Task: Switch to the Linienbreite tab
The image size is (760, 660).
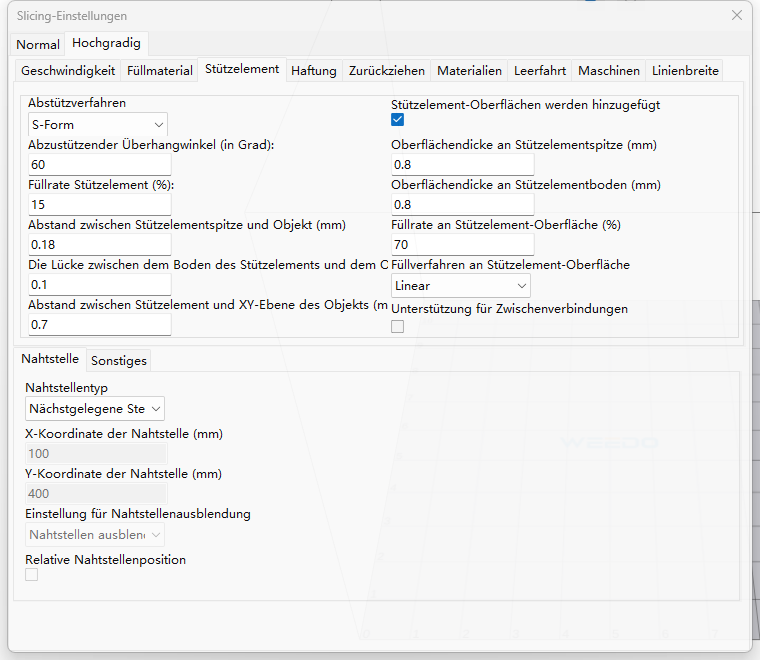Action: 685,71
